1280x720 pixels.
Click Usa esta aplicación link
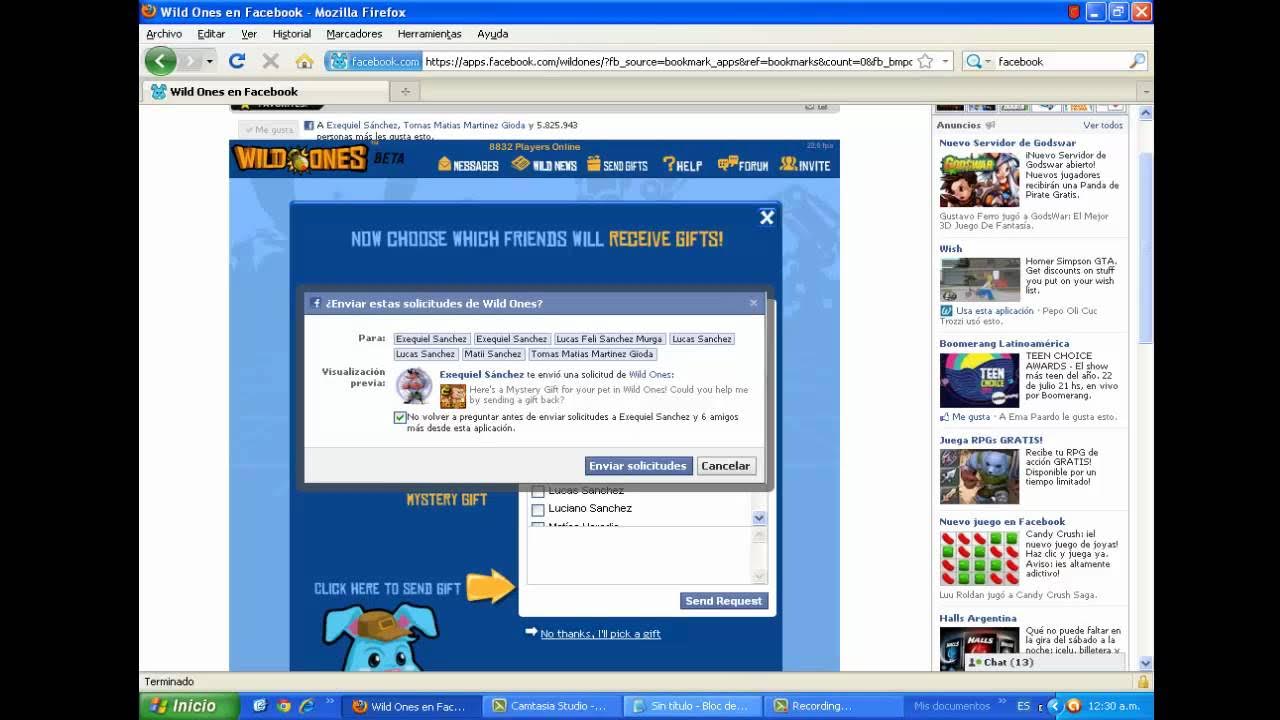point(994,311)
